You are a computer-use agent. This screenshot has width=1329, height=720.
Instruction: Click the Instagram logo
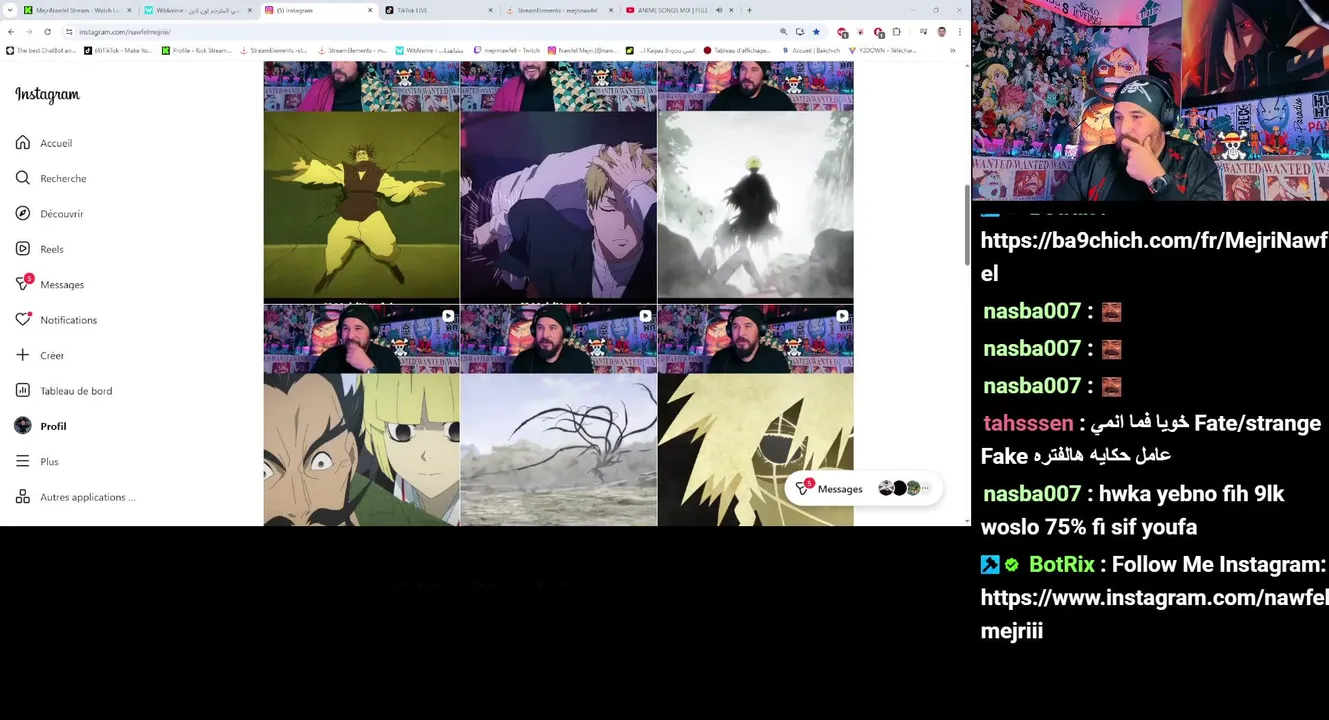coord(47,94)
